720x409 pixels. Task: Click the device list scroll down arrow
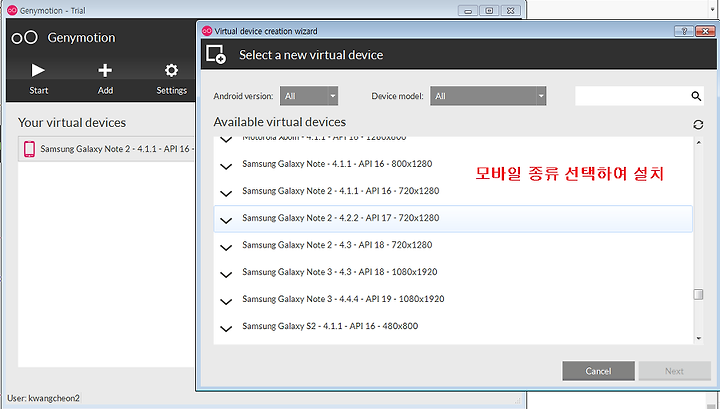(x=698, y=338)
